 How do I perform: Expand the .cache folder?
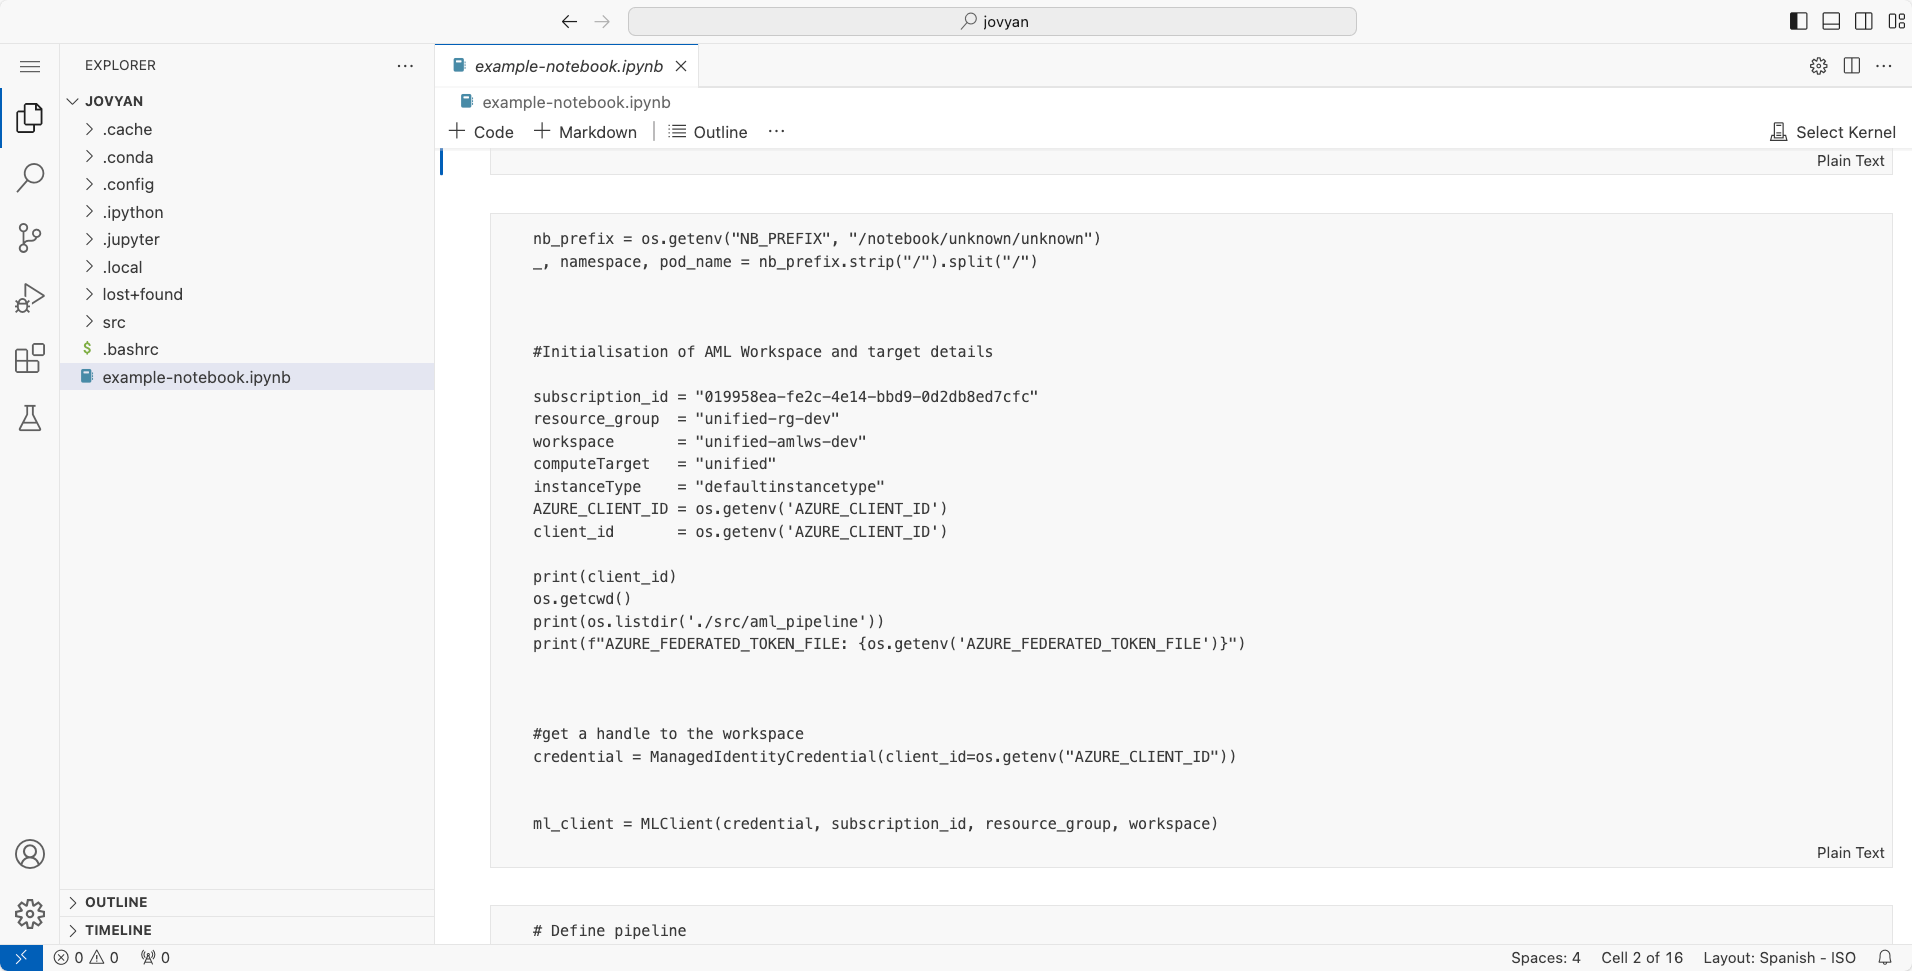pyautogui.click(x=127, y=129)
